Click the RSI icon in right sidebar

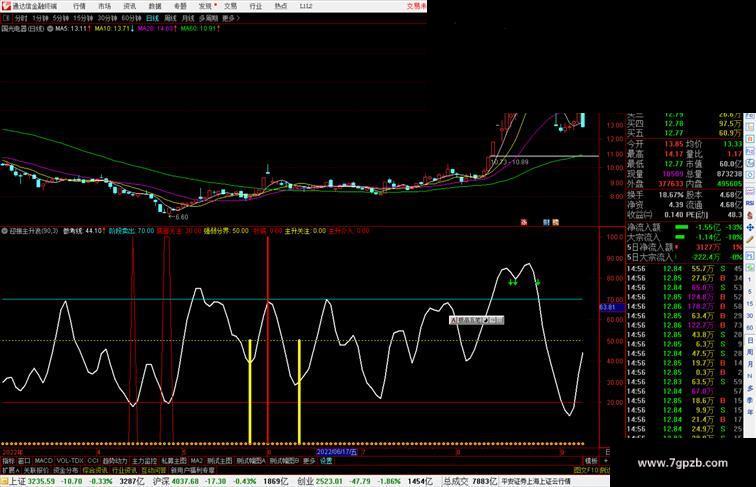(750, 204)
